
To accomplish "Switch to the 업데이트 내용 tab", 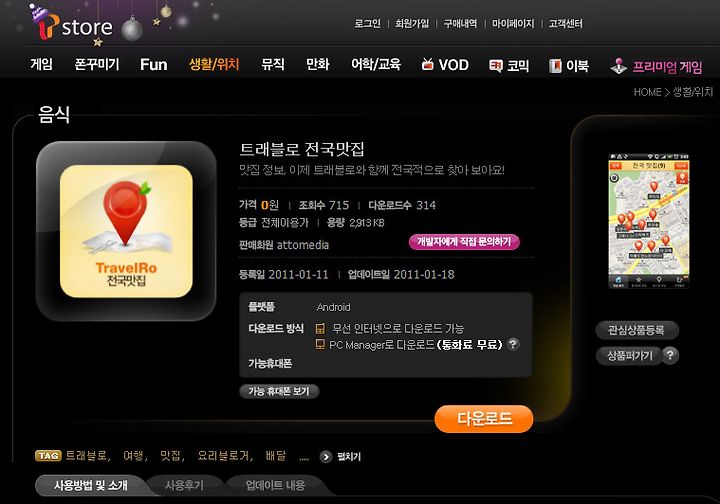I will (x=275, y=485).
